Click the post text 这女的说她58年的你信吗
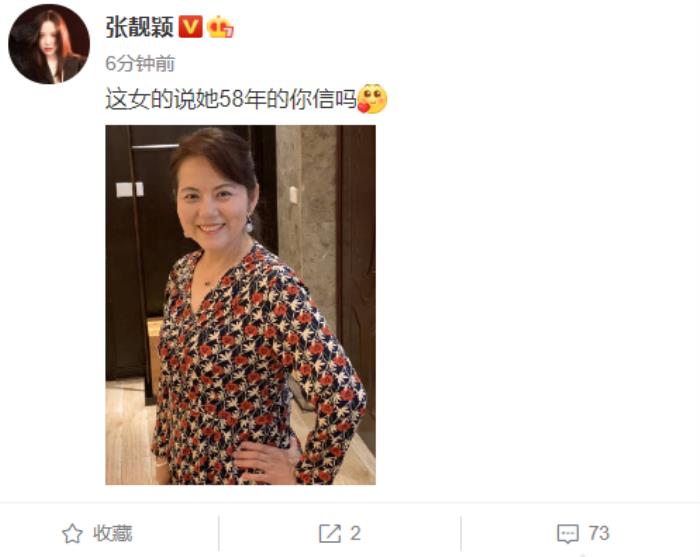Image resolution: width=700 pixels, height=557 pixels. [231, 99]
